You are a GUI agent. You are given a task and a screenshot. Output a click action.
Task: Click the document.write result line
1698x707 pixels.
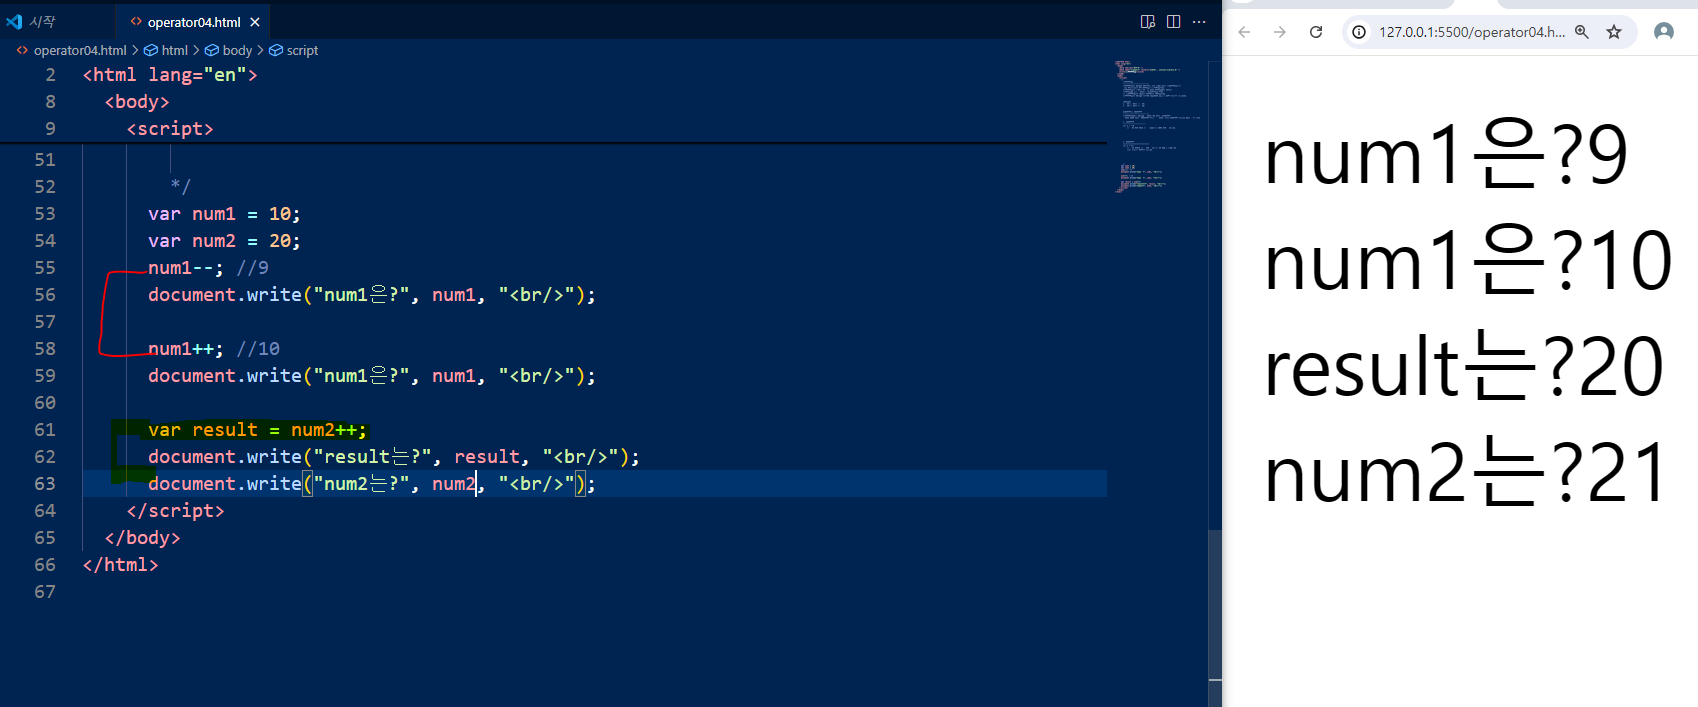394,457
